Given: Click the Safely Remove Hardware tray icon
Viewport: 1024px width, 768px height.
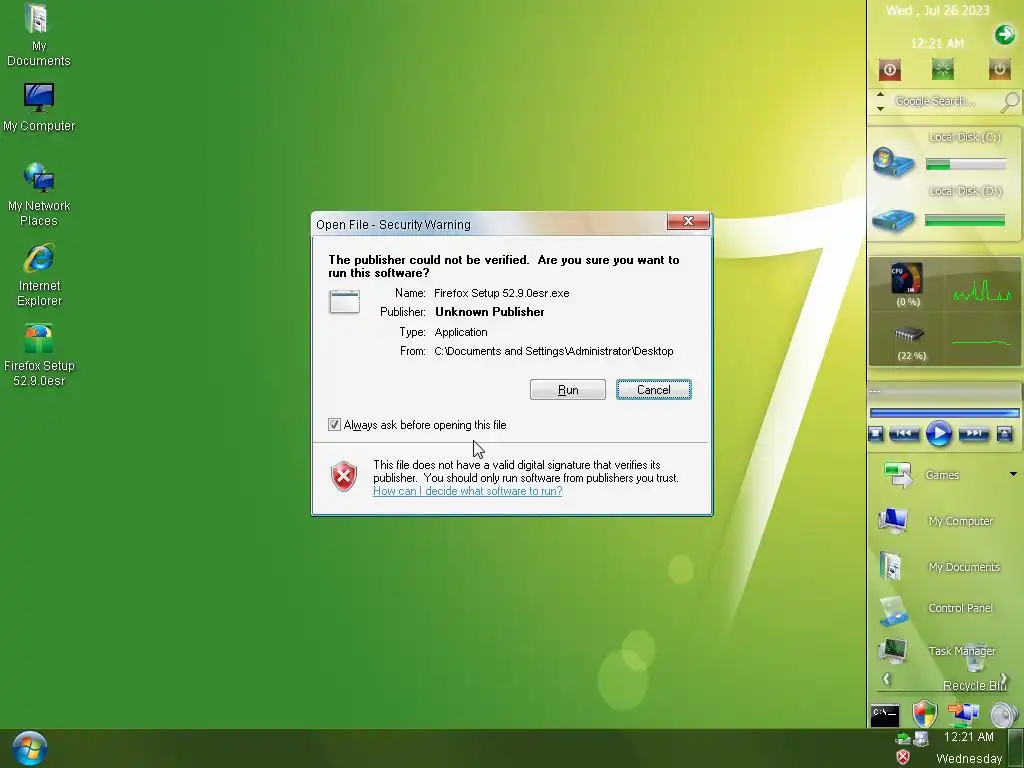Looking at the screenshot, I should (x=903, y=739).
